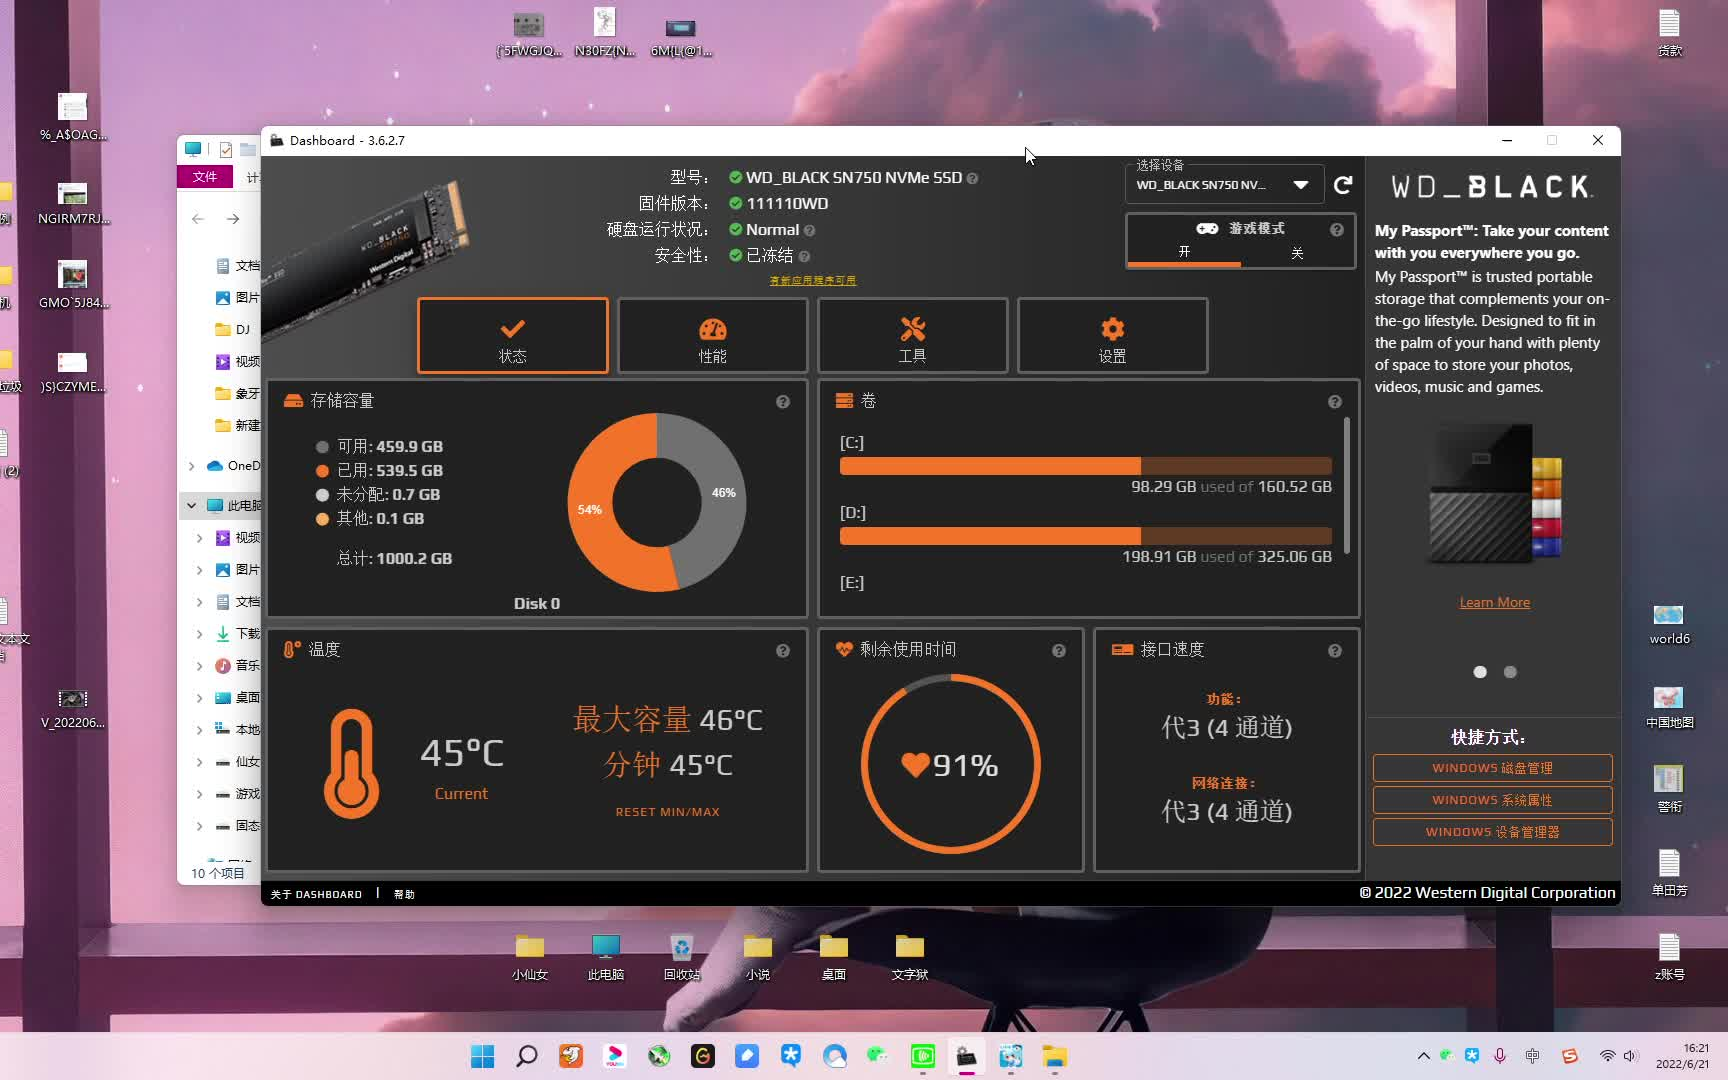Screen dimensions: 1728x1080
Task: Select DJ folder in Explorer sidebar
Action: click(x=234, y=330)
